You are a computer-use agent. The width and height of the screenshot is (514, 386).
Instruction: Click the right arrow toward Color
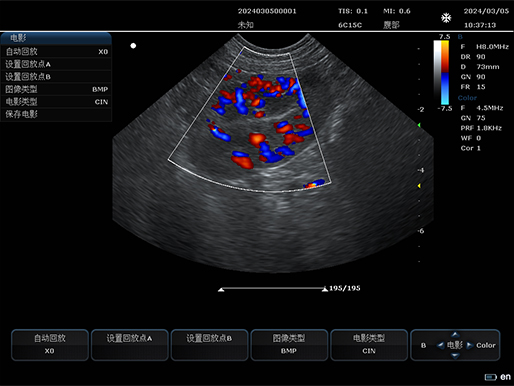pos(469,345)
